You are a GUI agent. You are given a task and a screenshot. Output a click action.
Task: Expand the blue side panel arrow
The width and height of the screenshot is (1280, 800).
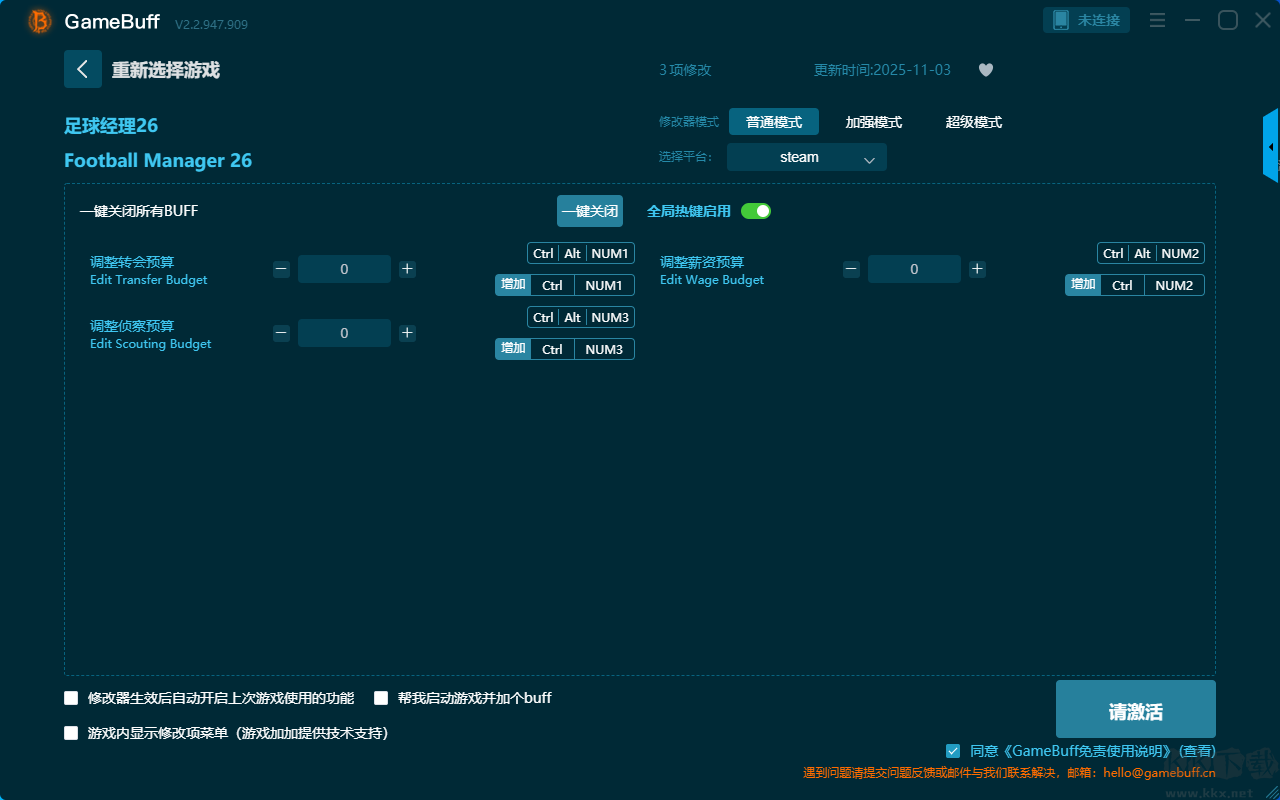tap(1271, 147)
